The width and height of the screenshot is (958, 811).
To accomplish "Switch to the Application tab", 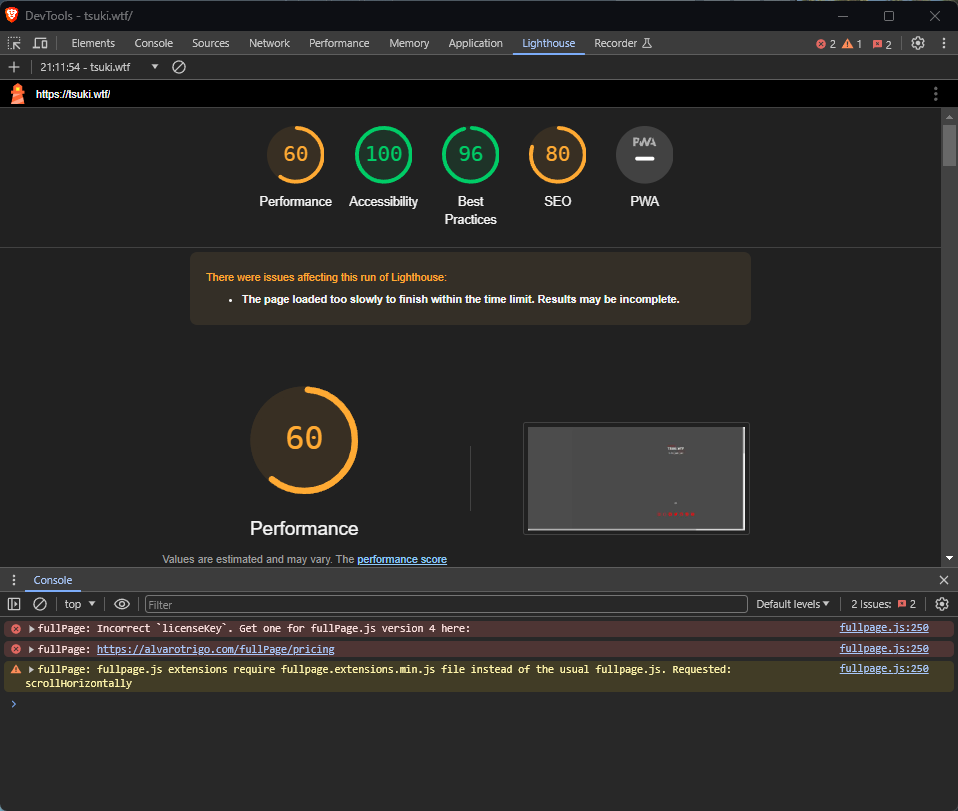I will tap(475, 43).
